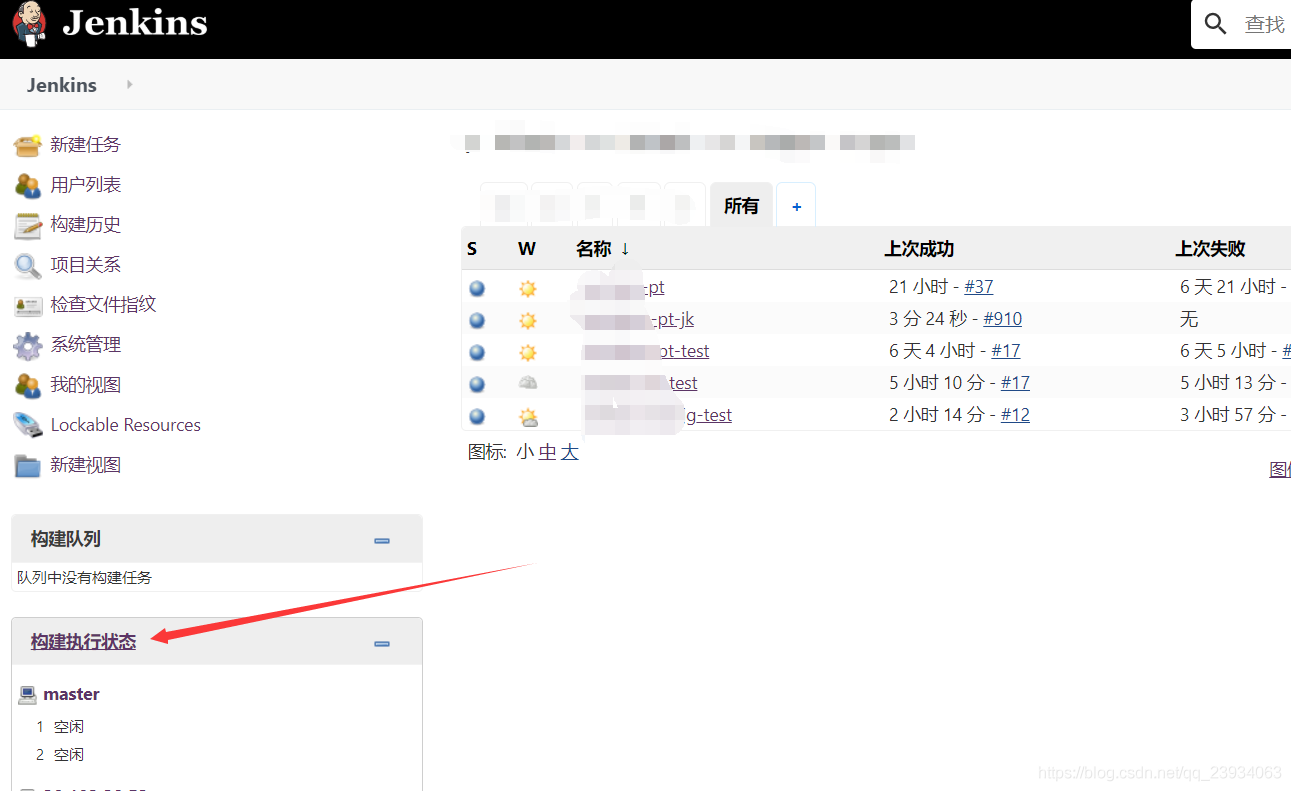The height and width of the screenshot is (791, 1291).
Task: Click the 构建历史 notepad icon
Action: (27, 225)
